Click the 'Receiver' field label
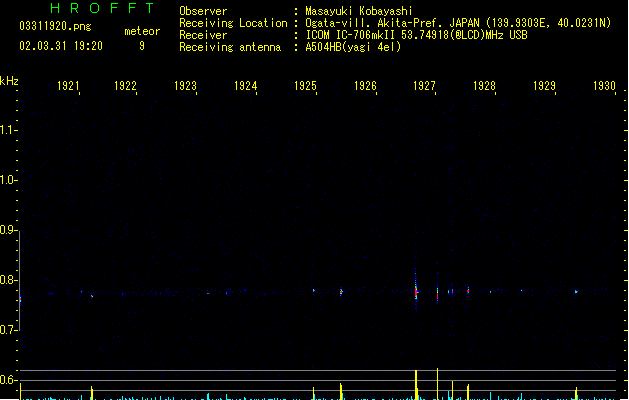This screenshot has width=629, height=400. (x=203, y=35)
